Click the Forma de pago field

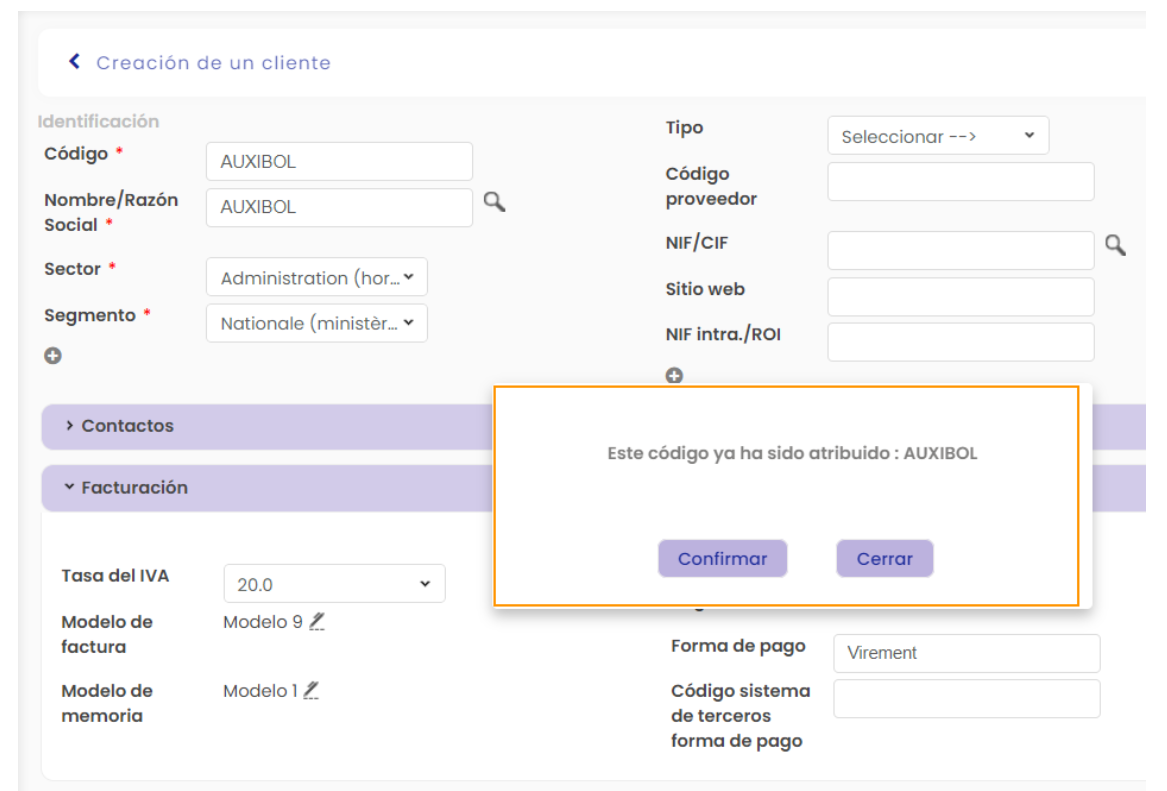965,653
